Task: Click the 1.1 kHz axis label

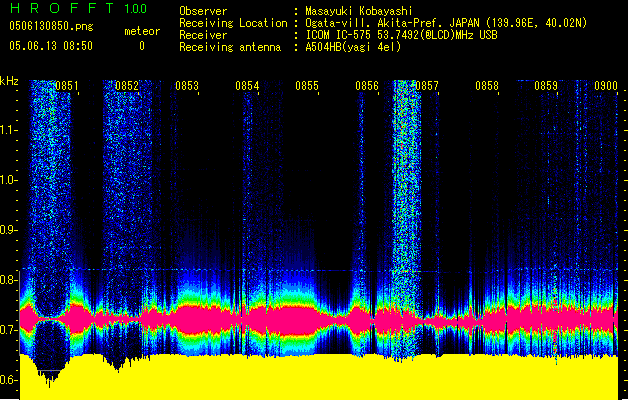Action: (x=8, y=130)
